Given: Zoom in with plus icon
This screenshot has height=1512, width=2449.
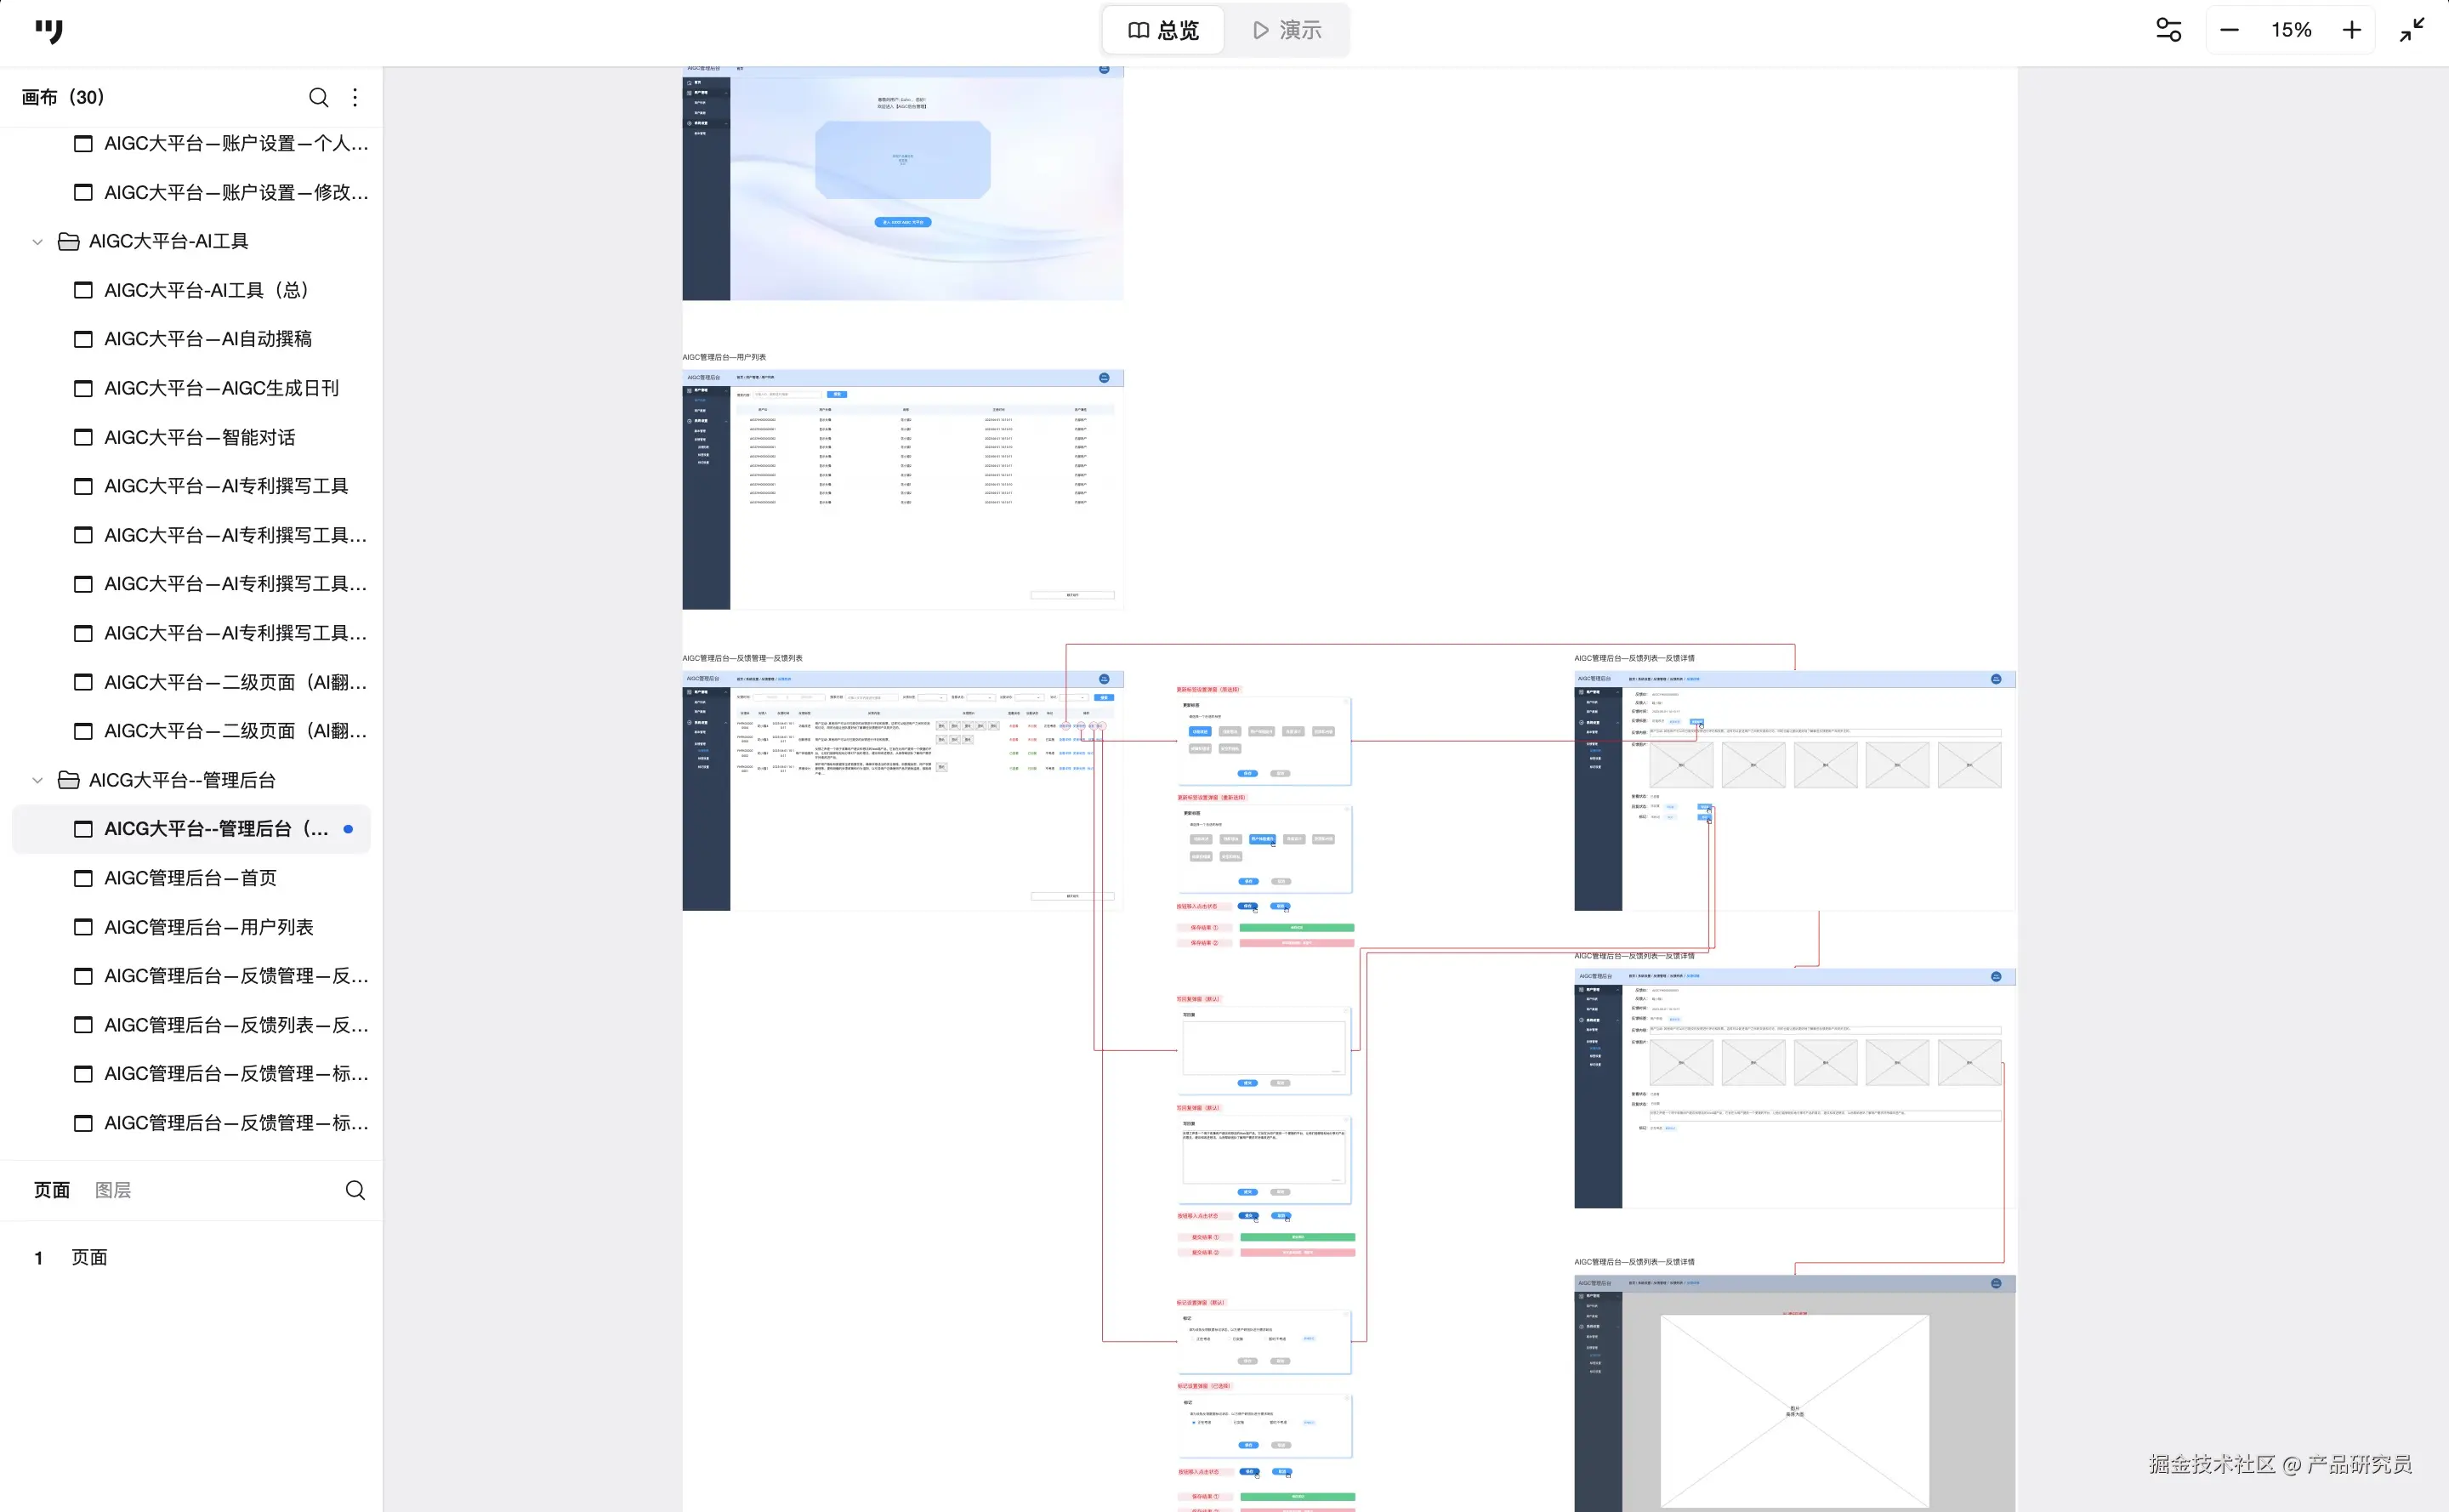Looking at the screenshot, I should click(x=2352, y=30).
